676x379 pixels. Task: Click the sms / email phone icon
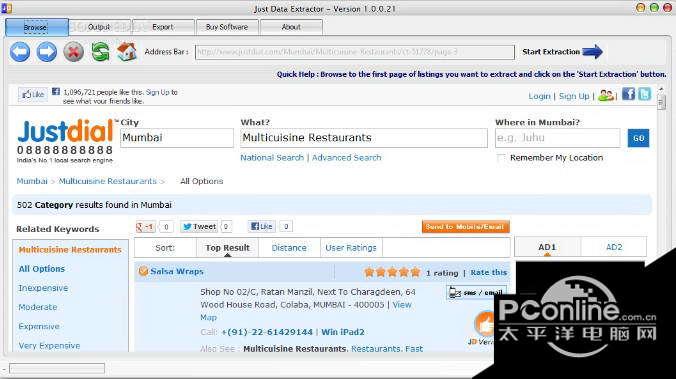click(x=455, y=293)
